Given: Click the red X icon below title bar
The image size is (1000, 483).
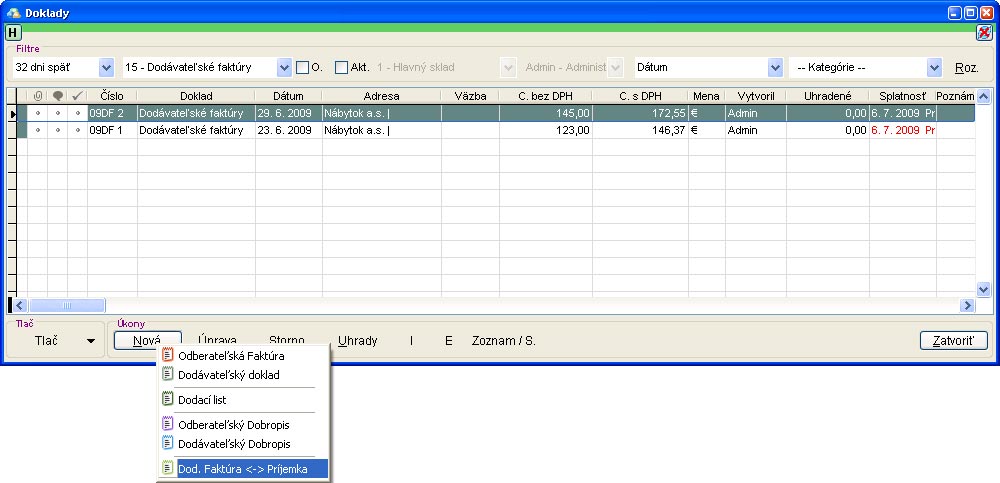Looking at the screenshot, I should point(984,33).
